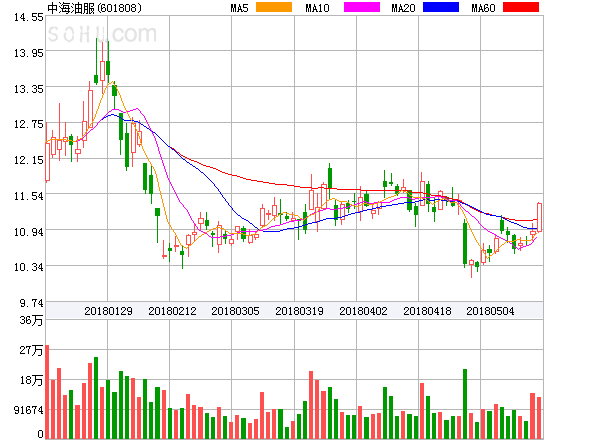Click the 13.35 price axis label
Image resolution: width=600 pixels, height=440 pixels.
pyautogui.click(x=29, y=89)
